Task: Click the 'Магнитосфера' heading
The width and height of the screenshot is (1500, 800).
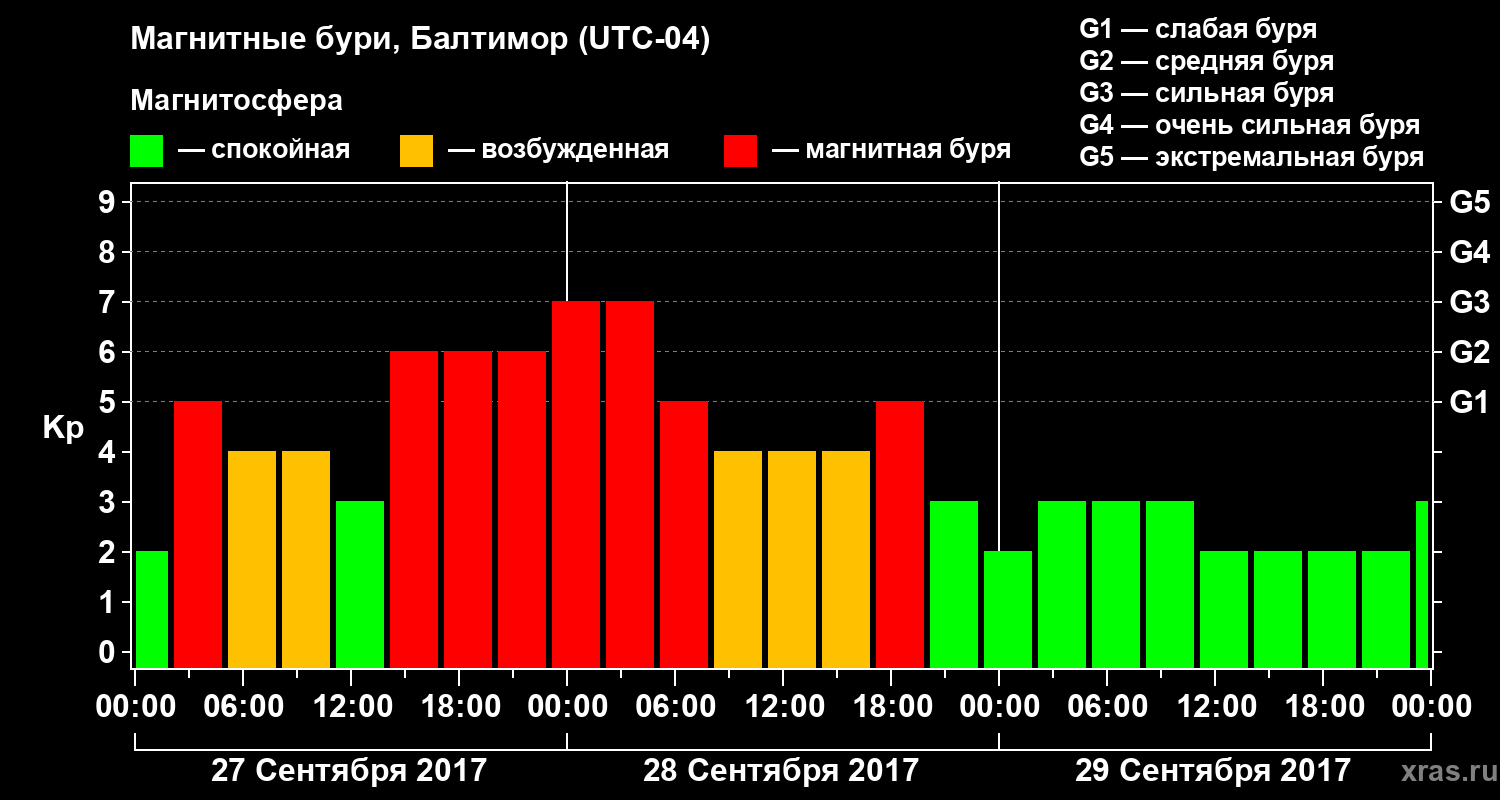Action: tap(236, 101)
